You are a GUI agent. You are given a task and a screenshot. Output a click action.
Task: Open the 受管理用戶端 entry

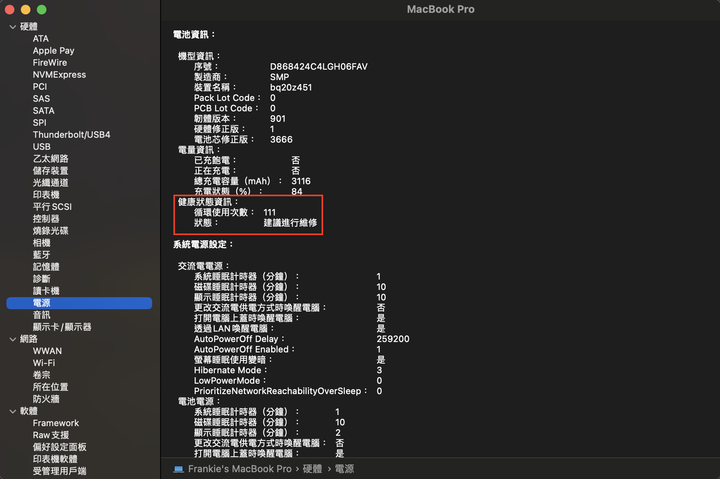60,471
